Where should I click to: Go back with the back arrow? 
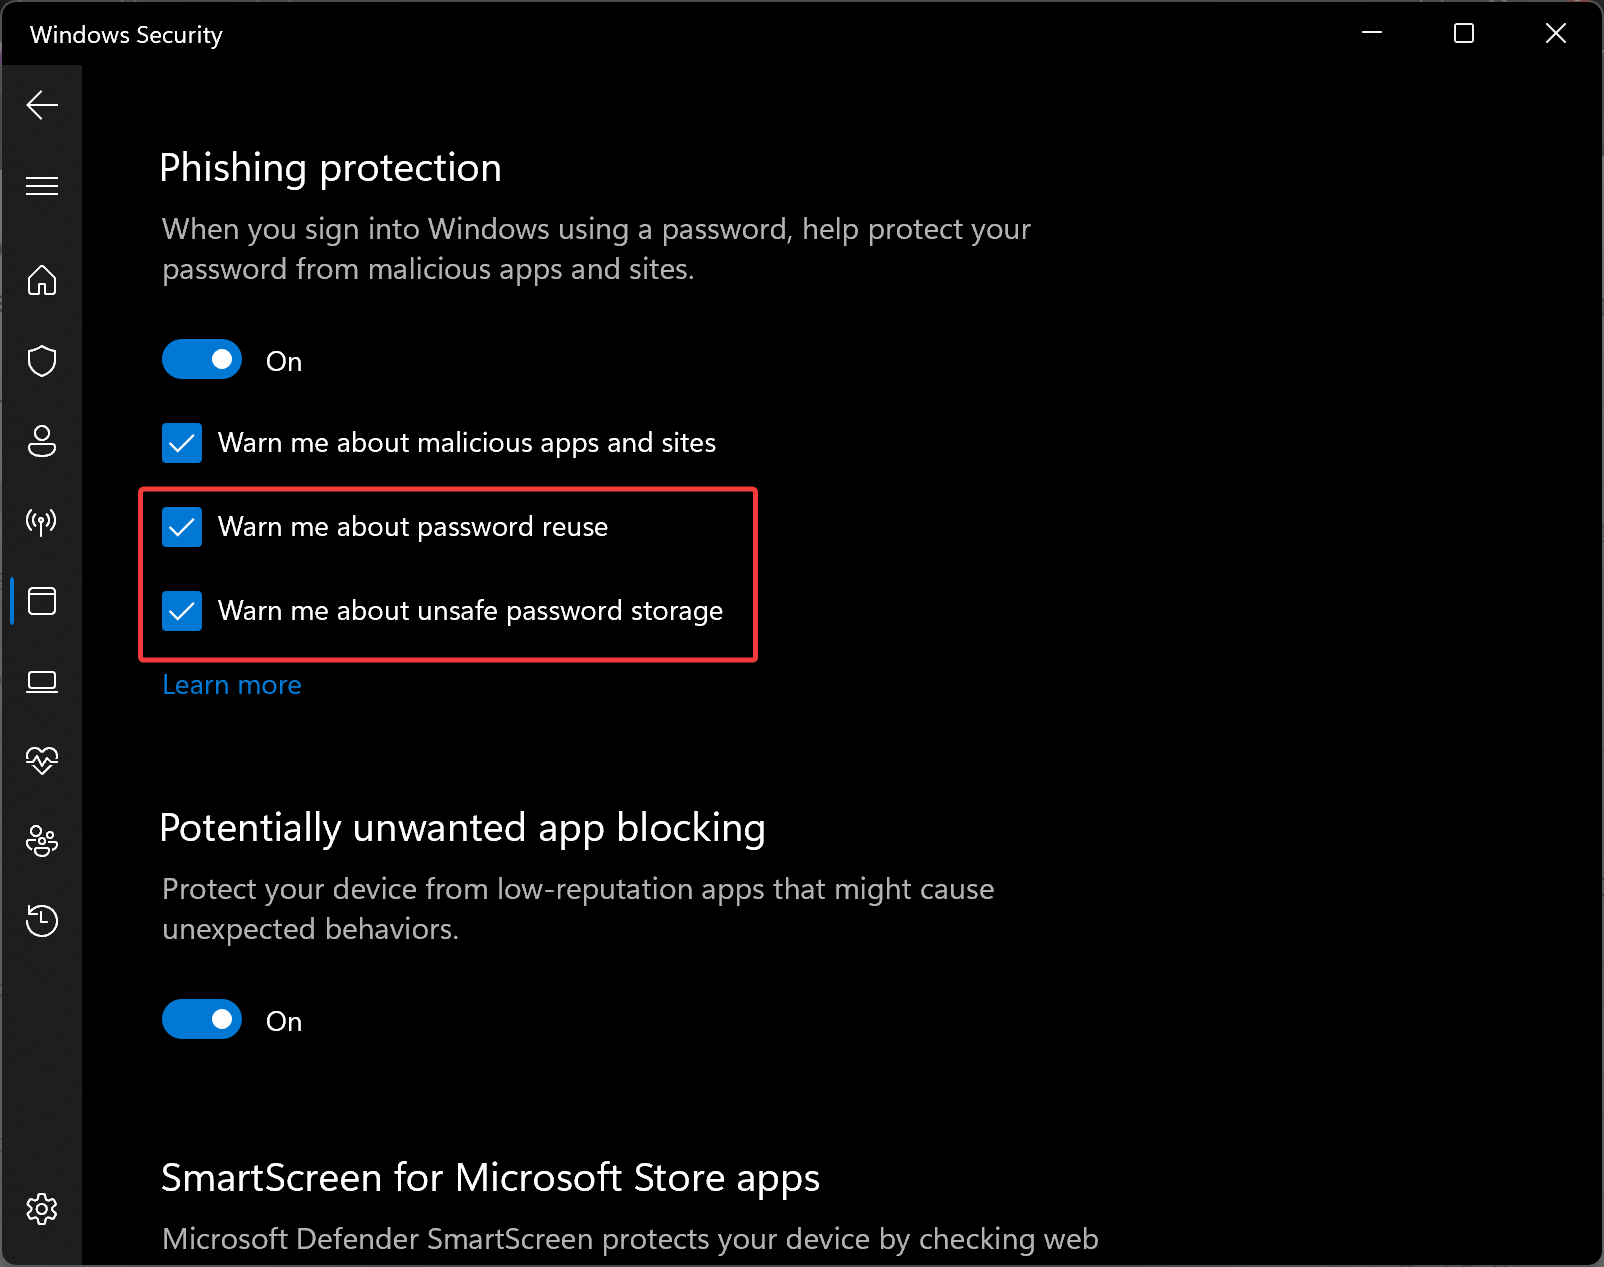pyautogui.click(x=42, y=105)
